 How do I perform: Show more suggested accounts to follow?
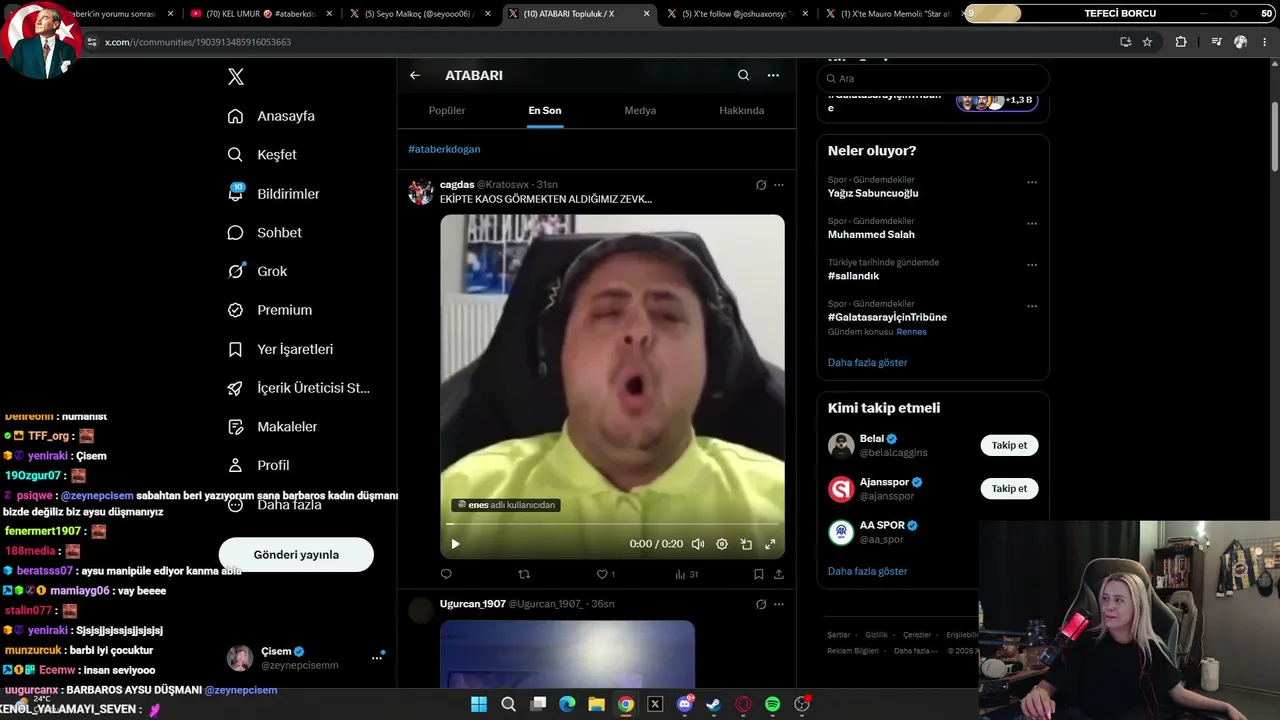868,571
